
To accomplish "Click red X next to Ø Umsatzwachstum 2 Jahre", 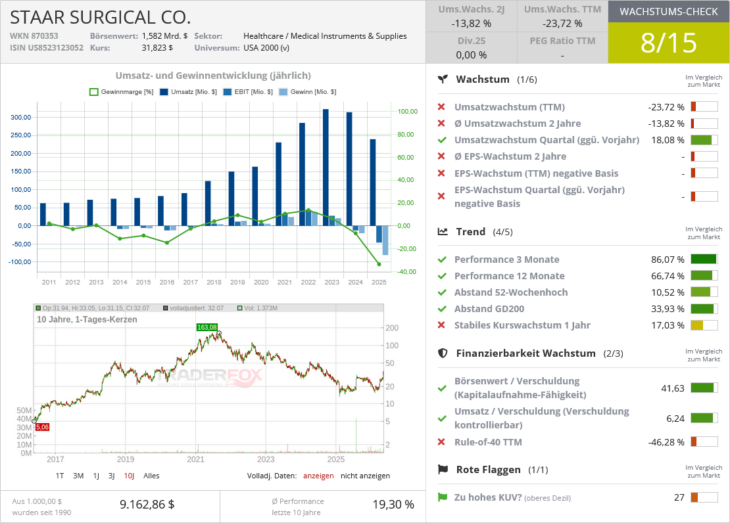I will pyautogui.click(x=441, y=123).
